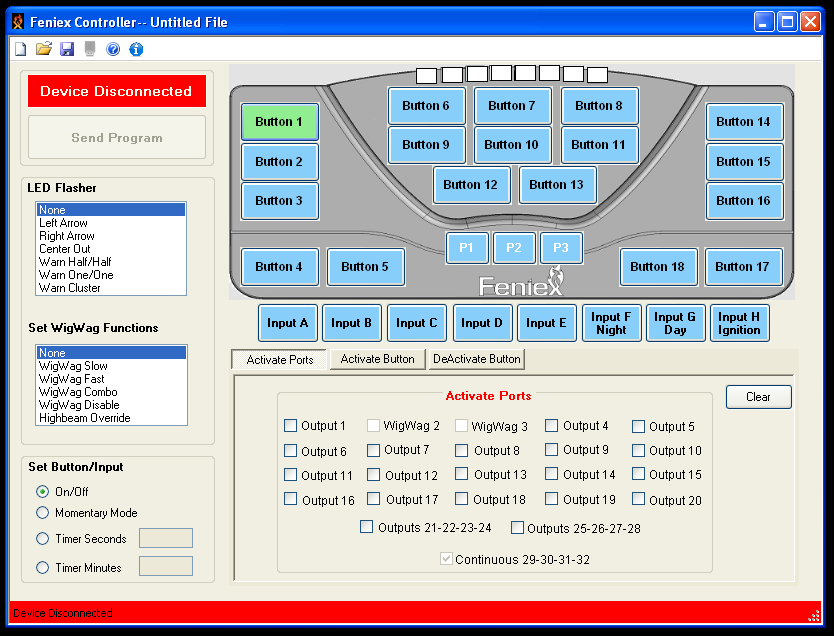Toggle Output 9 checkbox

(552, 450)
